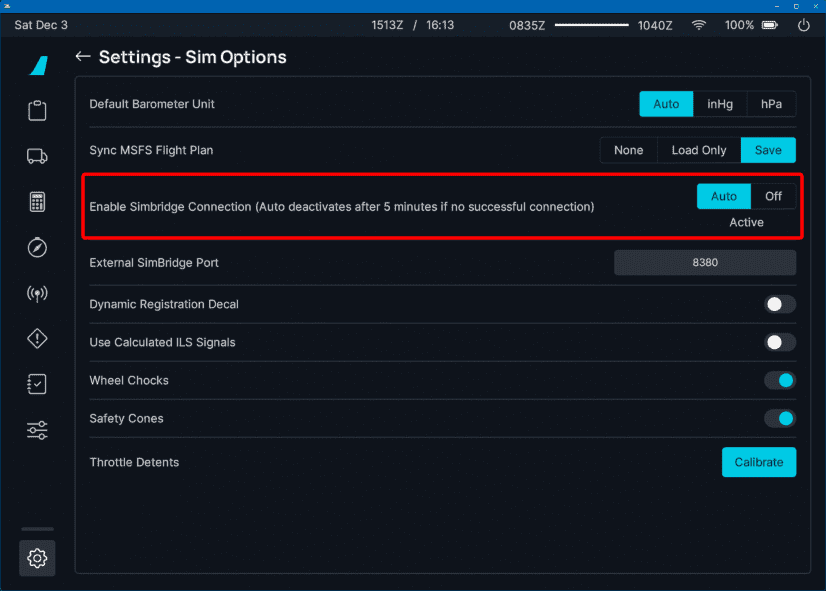Select hPa as default barometer unit
826x591 pixels.
771,104
